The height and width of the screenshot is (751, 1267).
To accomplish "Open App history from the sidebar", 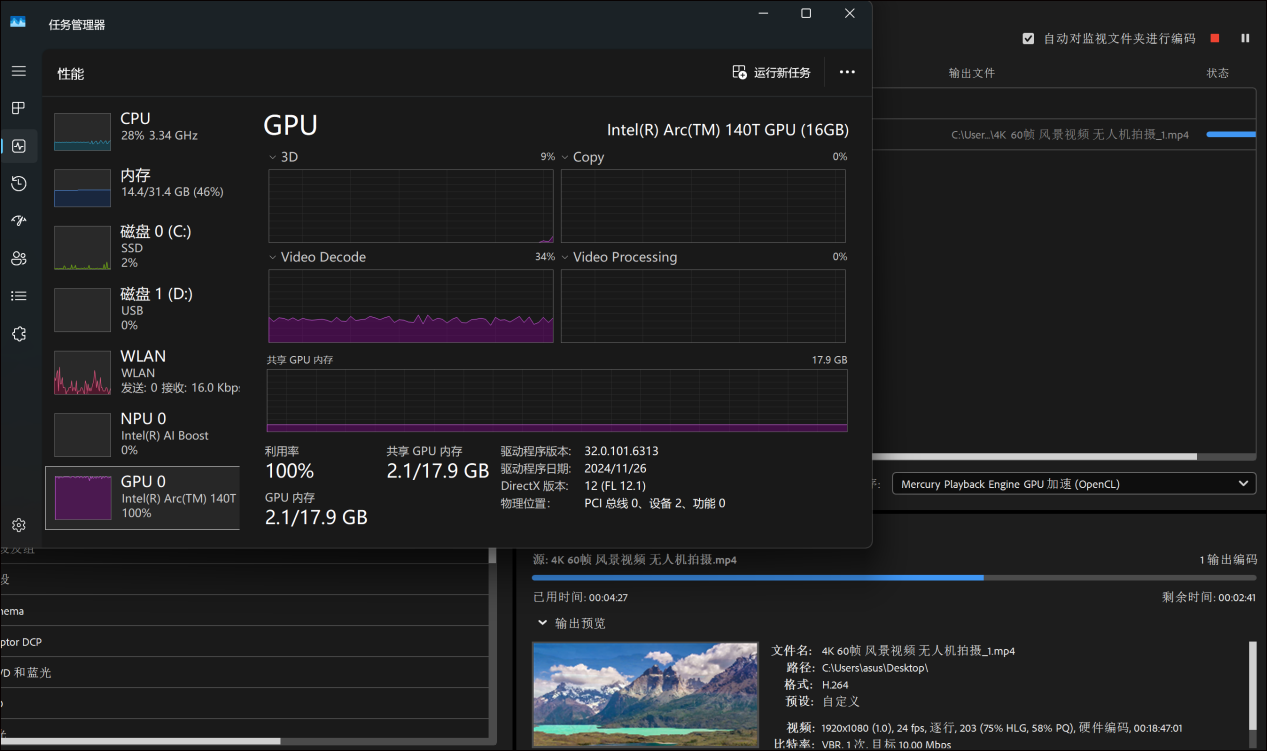I will (18, 183).
